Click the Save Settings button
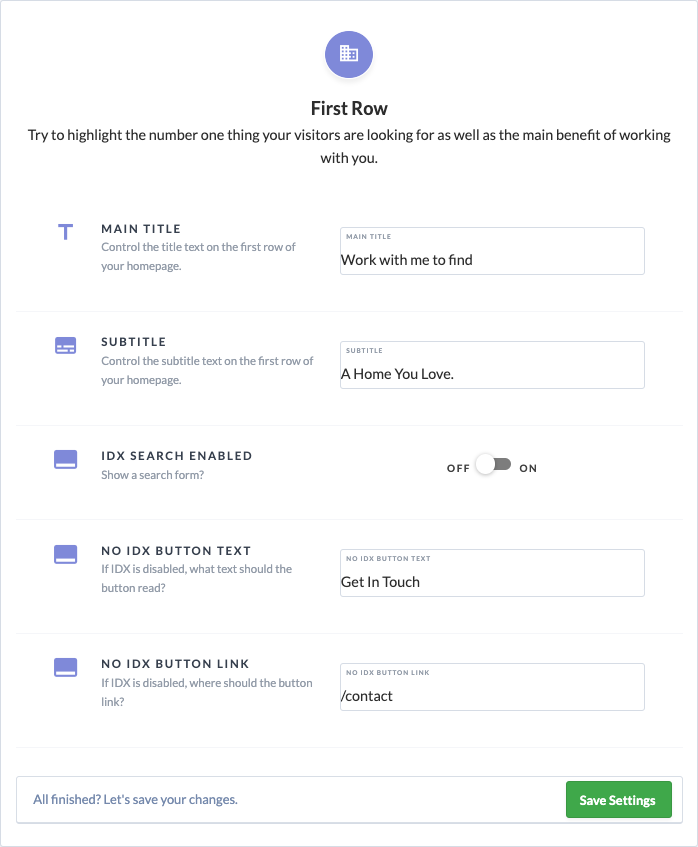Image resolution: width=698 pixels, height=847 pixels. [619, 799]
